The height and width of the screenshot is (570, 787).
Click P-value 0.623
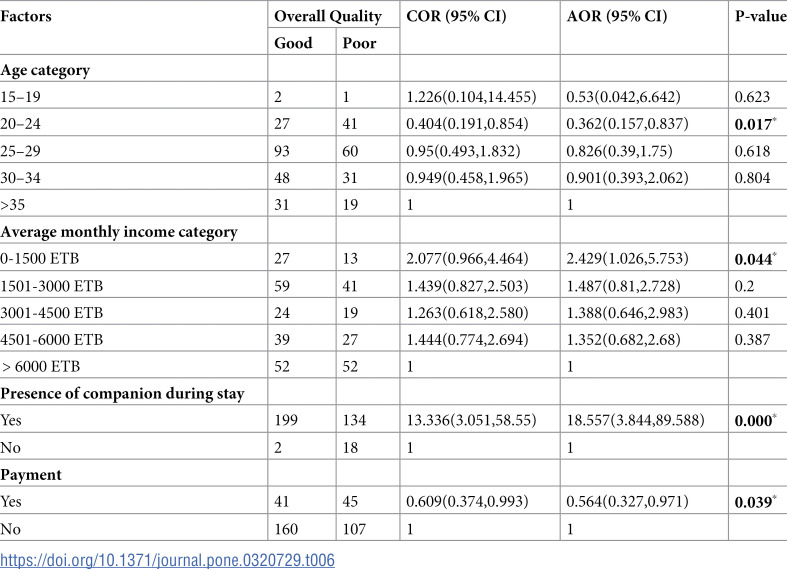752,97
